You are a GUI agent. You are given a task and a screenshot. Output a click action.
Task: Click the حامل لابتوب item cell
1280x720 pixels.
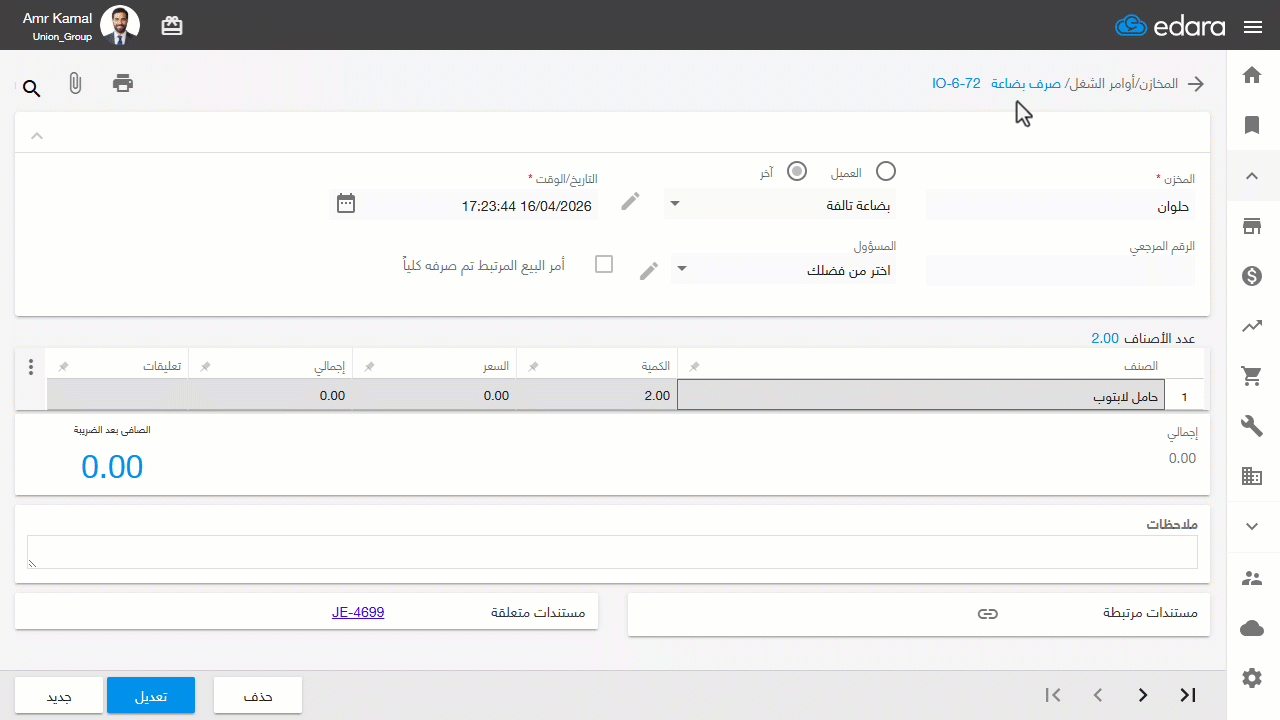point(921,395)
